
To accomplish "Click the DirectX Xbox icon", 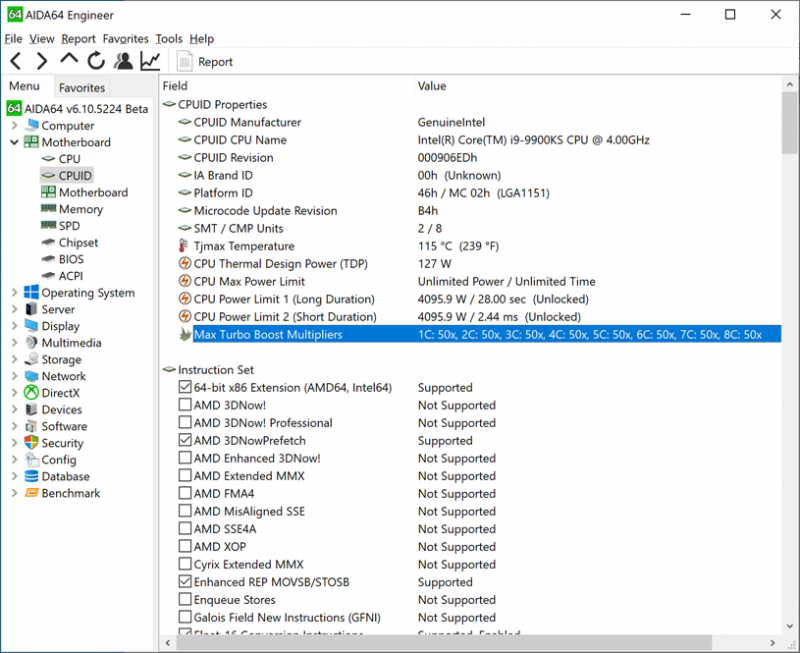I will 32,392.
